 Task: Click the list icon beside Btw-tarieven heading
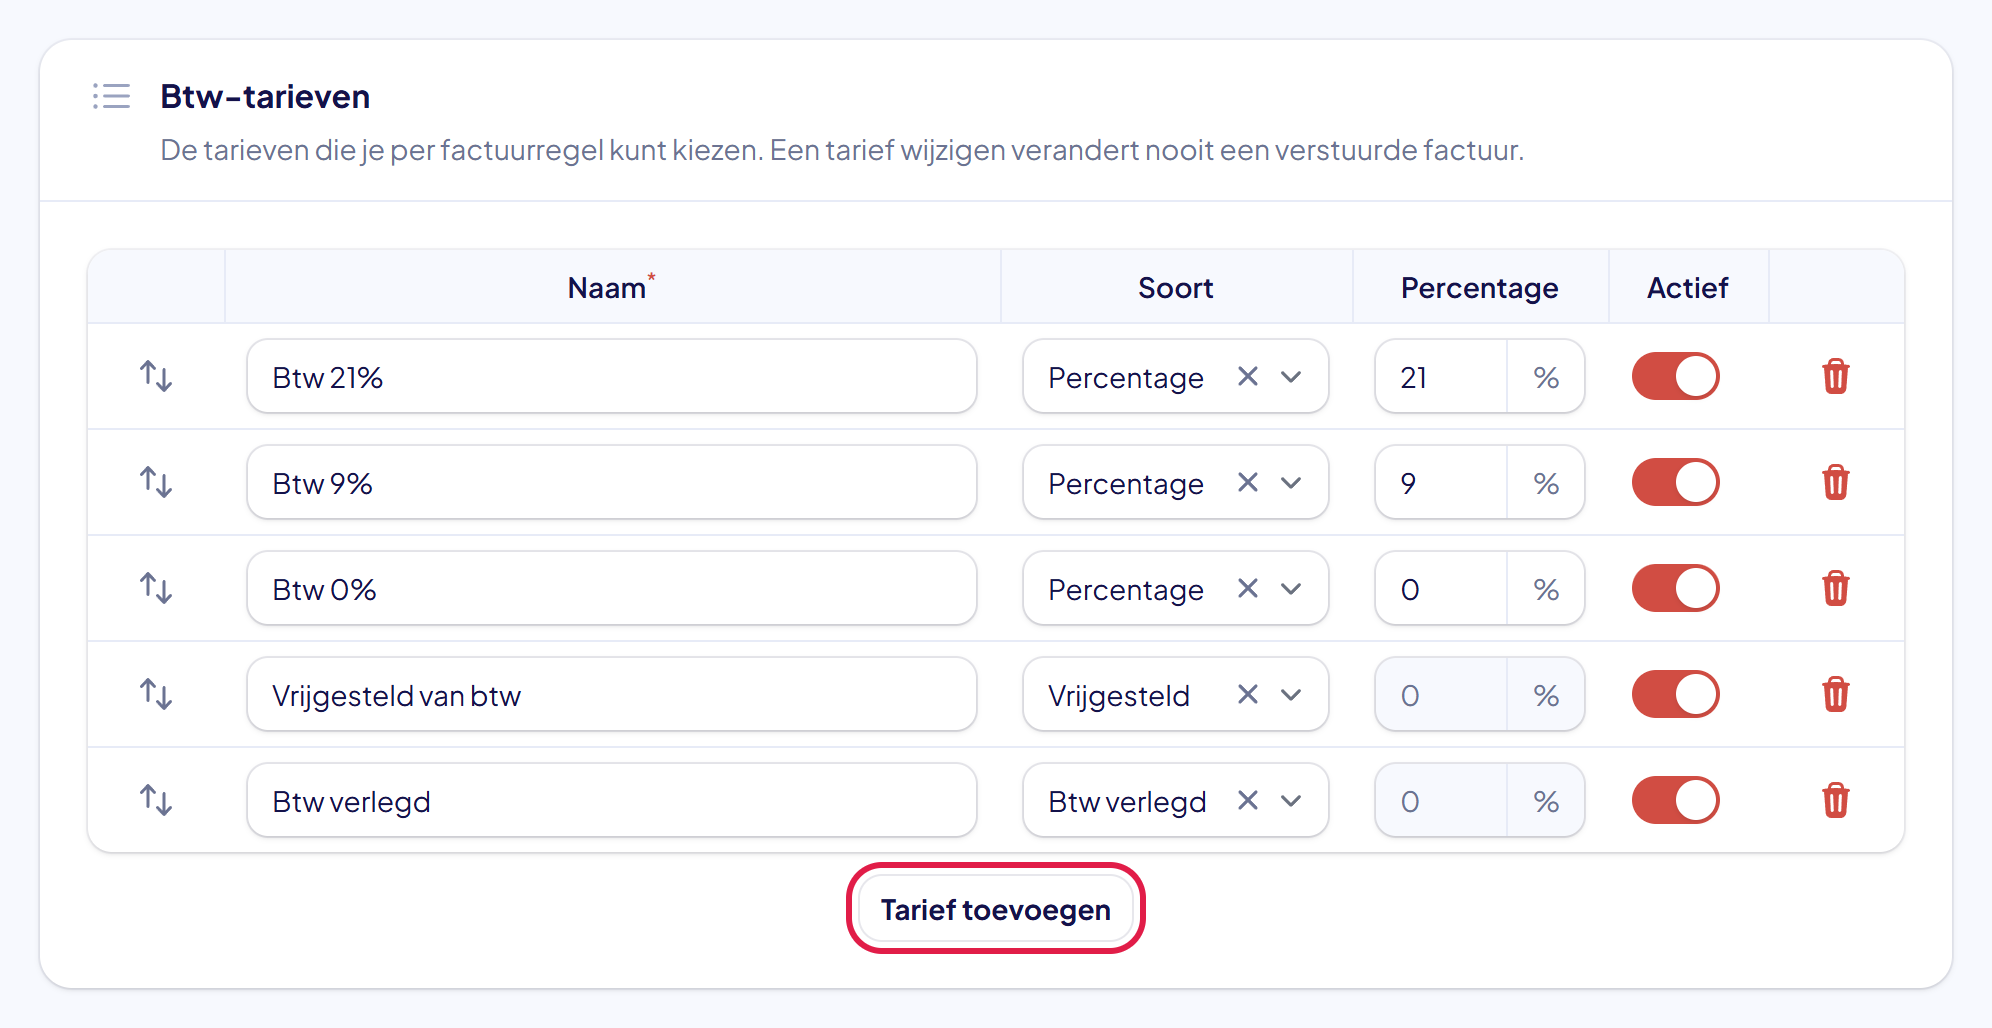point(112,97)
